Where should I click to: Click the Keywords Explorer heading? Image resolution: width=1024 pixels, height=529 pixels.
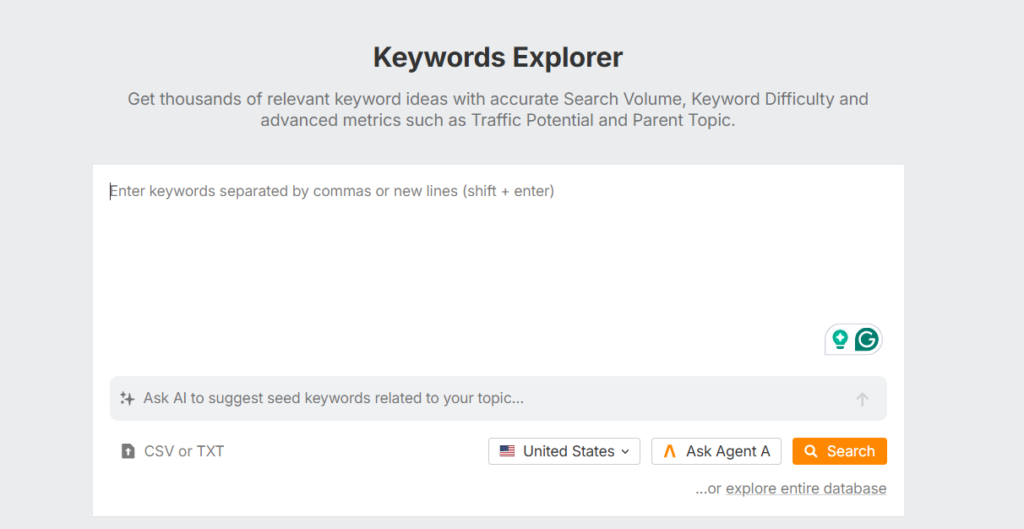coord(498,57)
